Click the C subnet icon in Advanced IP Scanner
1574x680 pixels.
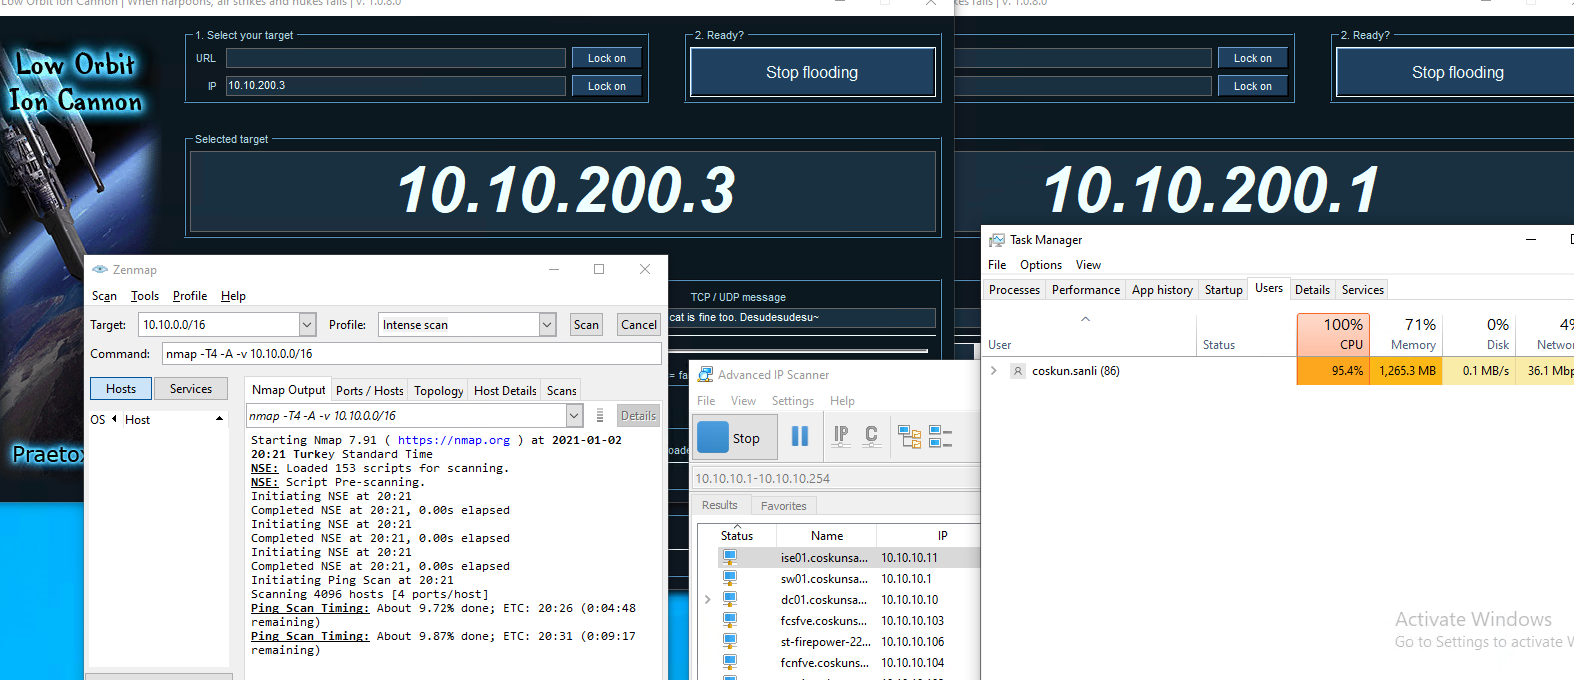[x=871, y=437]
